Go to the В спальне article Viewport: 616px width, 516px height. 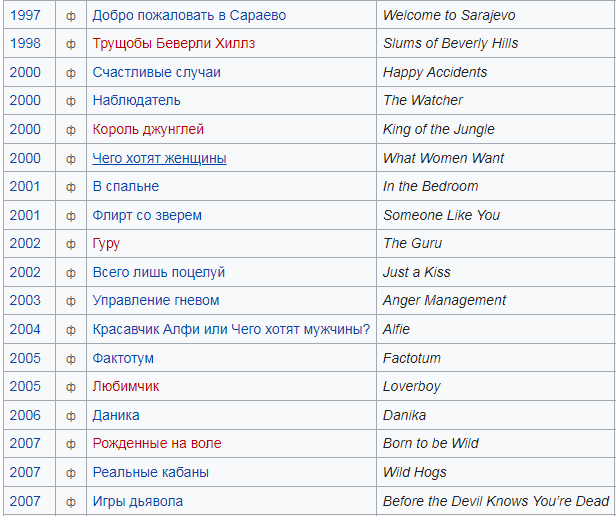(126, 186)
